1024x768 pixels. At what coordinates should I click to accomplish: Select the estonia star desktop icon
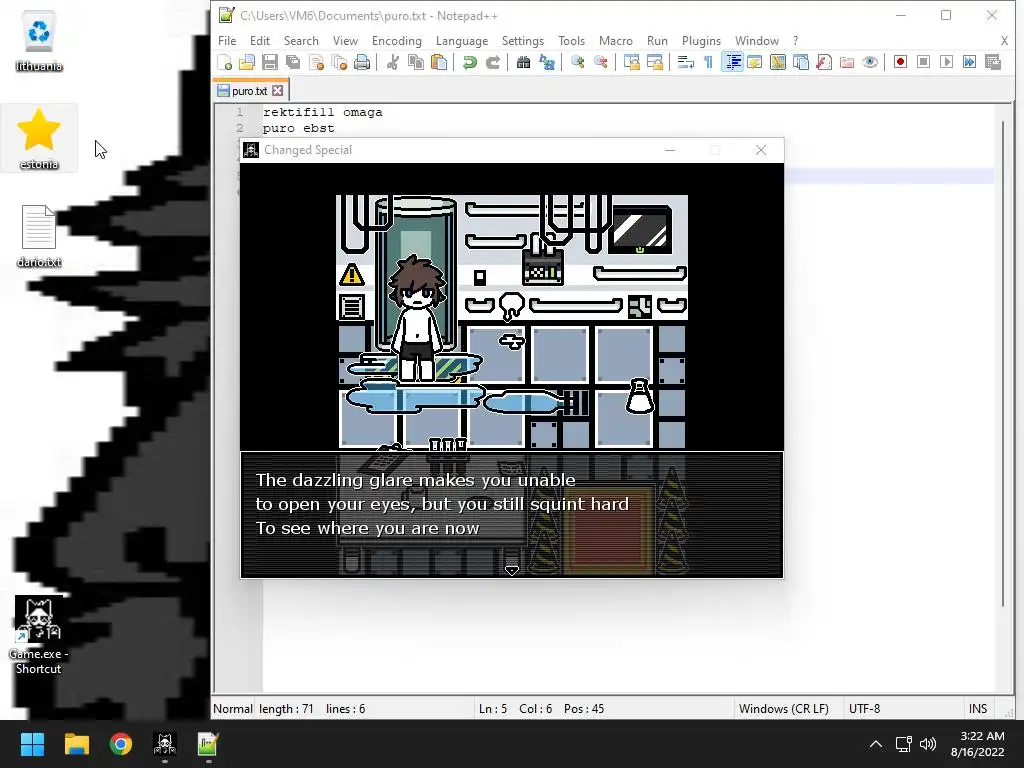point(39,138)
